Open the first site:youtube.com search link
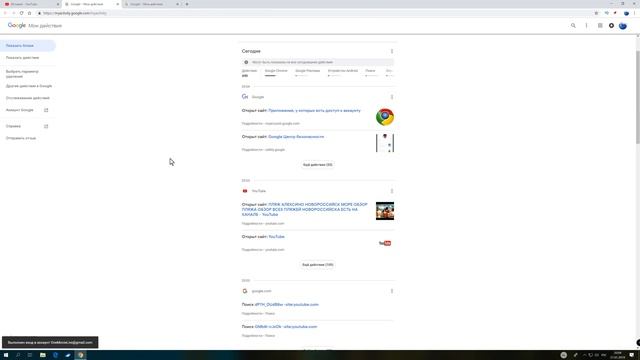 tap(287, 304)
